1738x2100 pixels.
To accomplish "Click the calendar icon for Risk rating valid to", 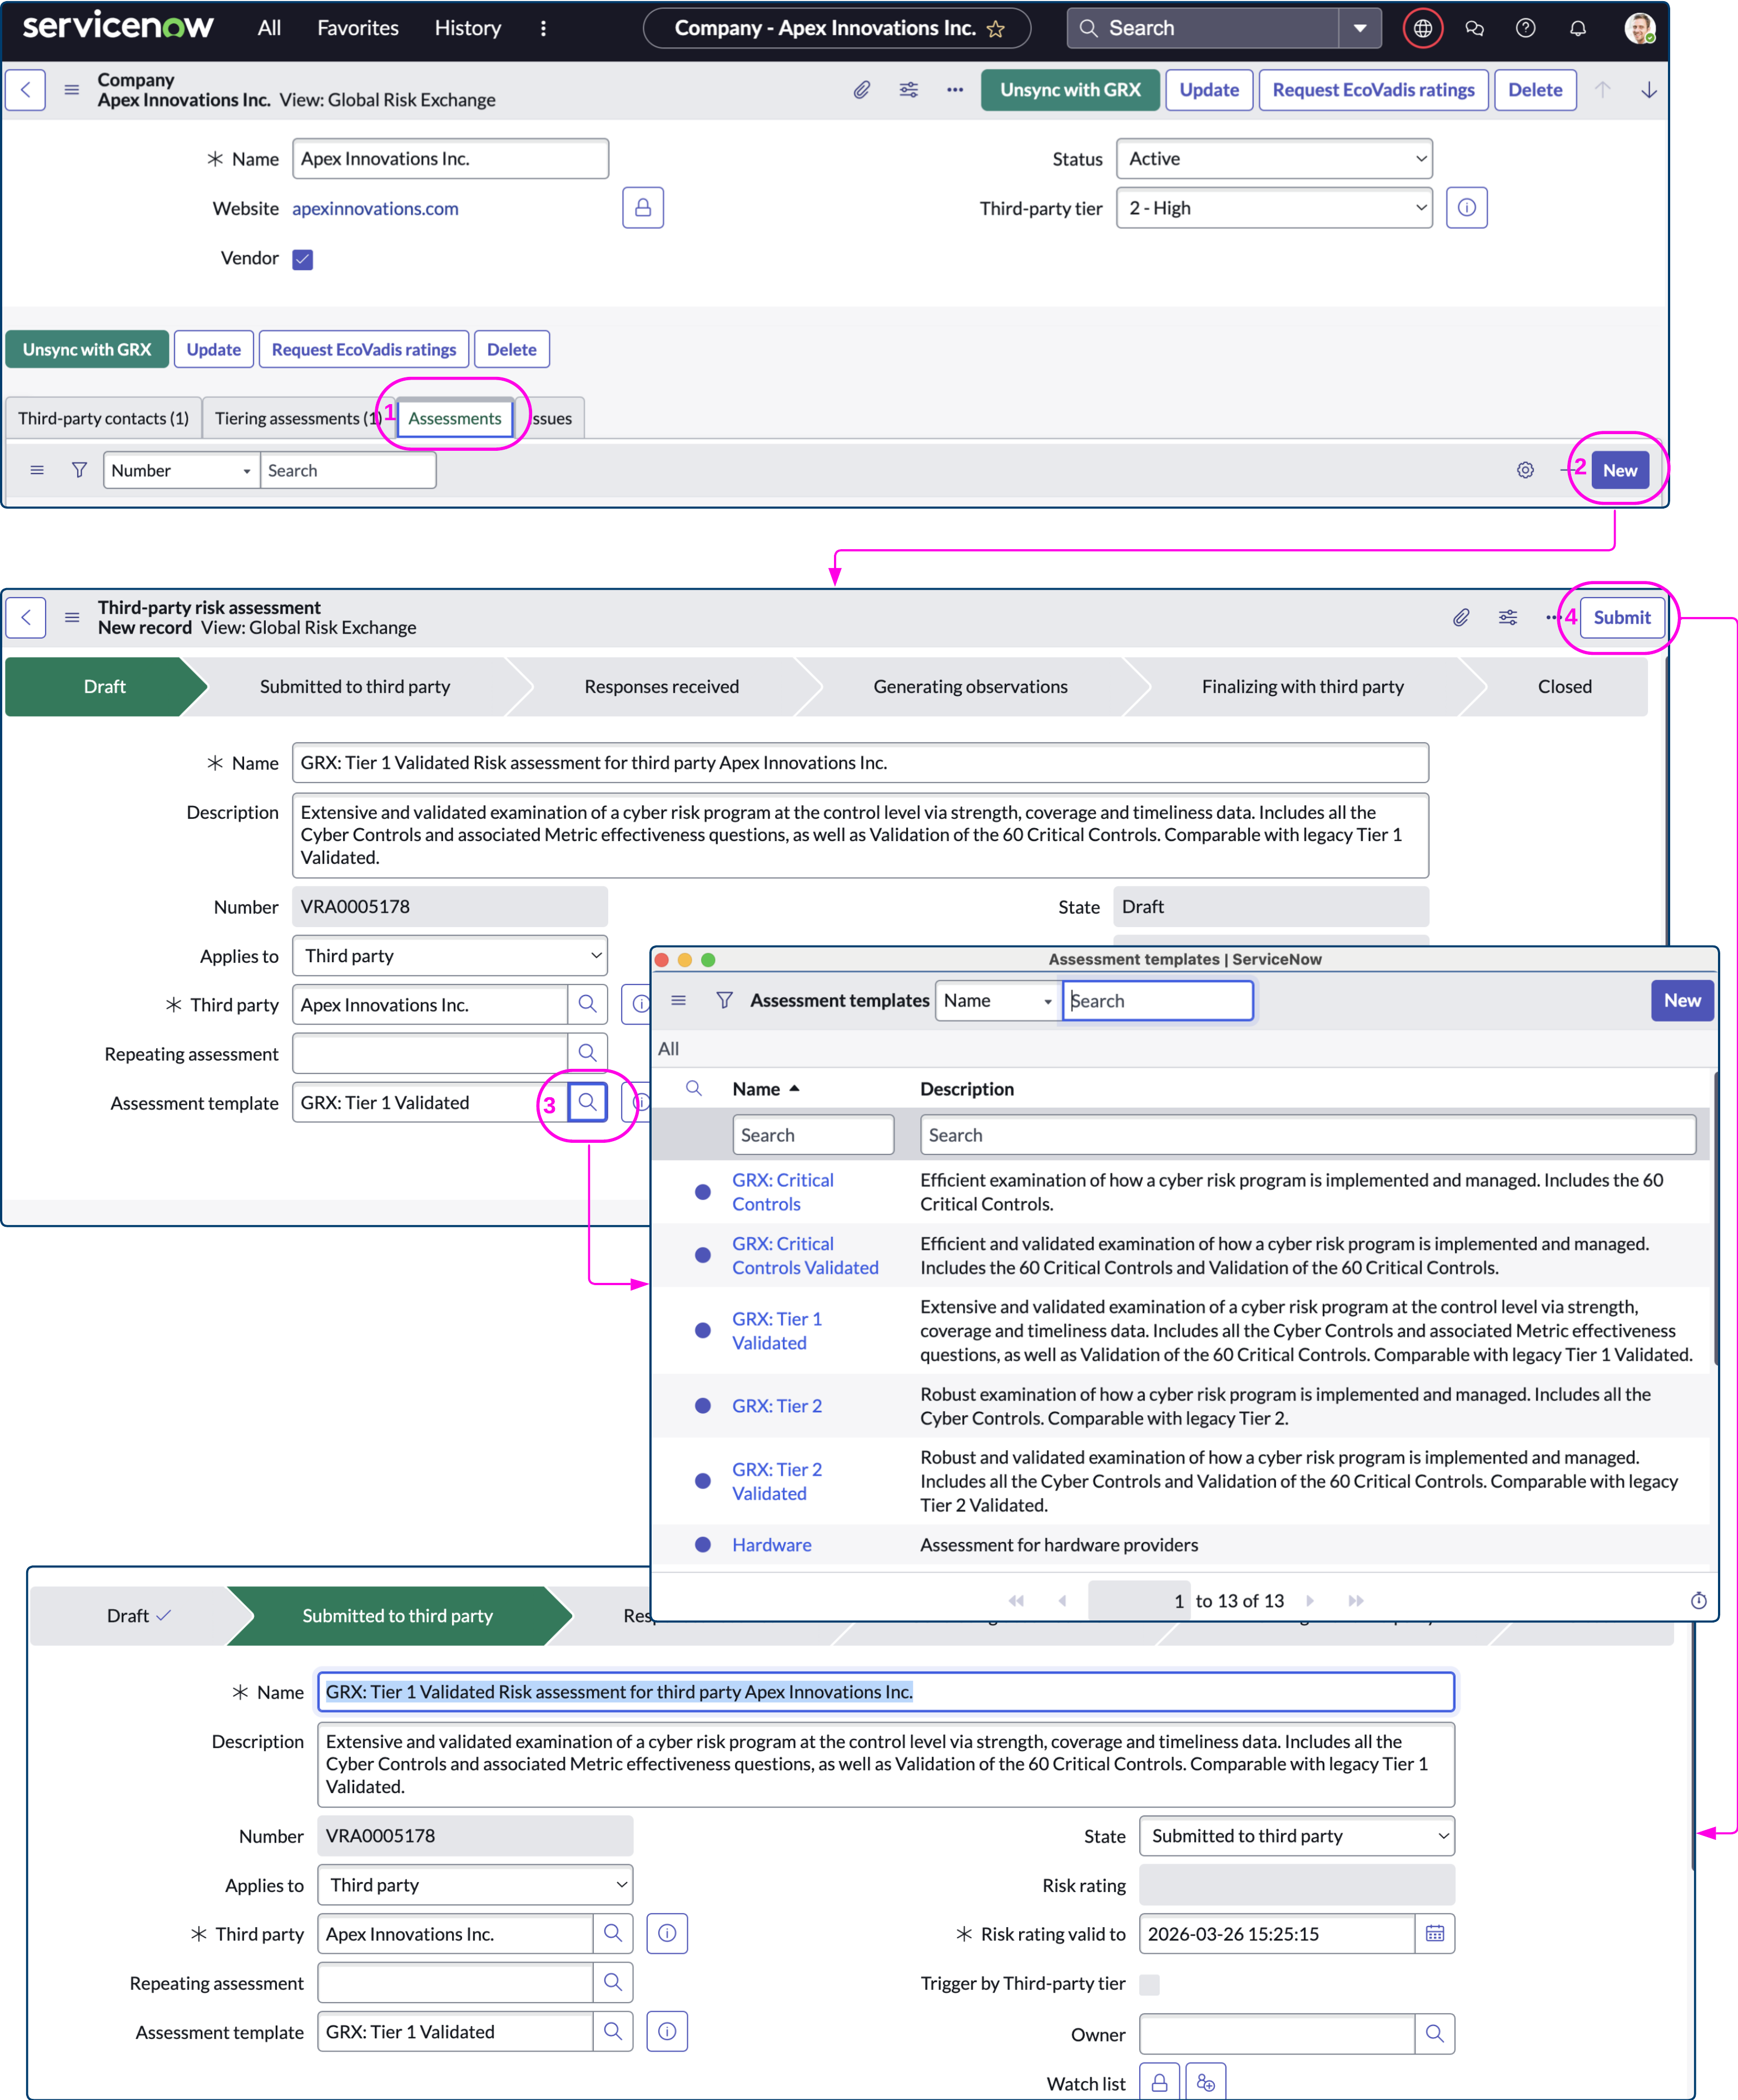I will [x=1434, y=1933].
